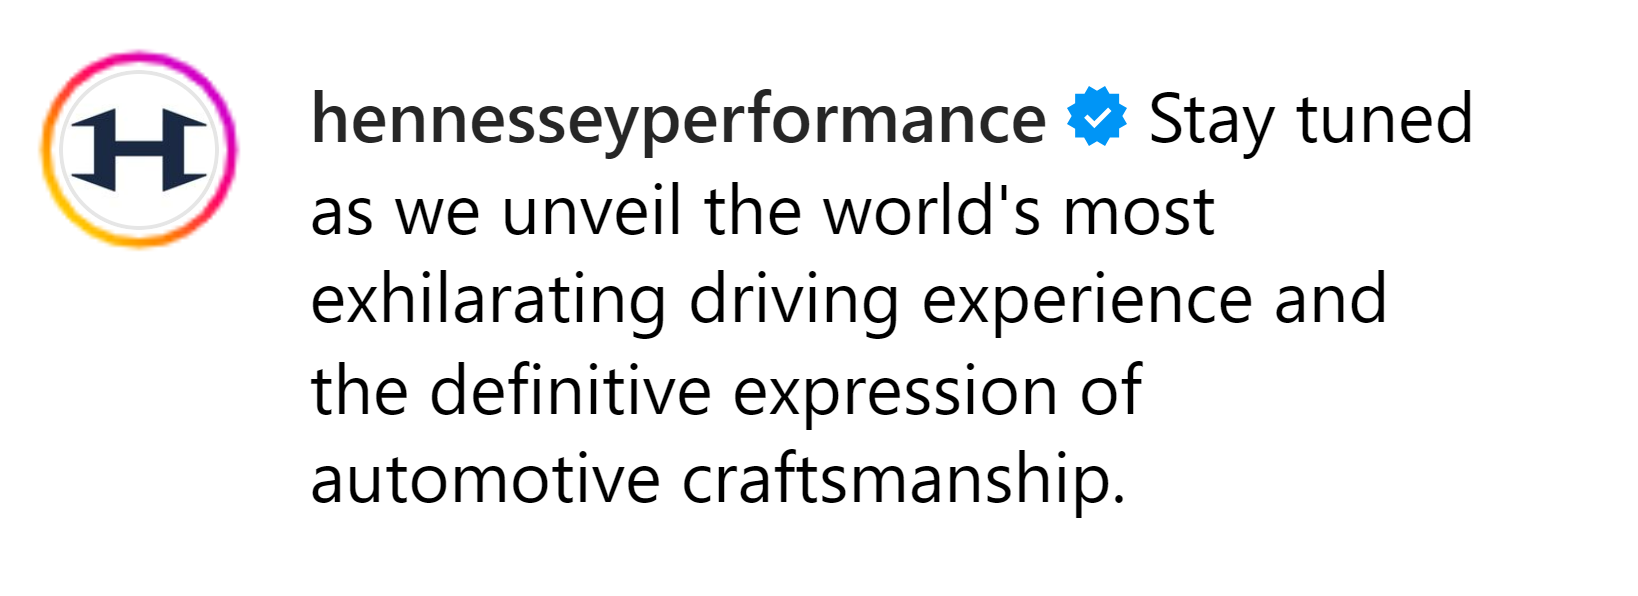Click the word "expression" in caption
The image size is (1638, 596).
click(895, 391)
